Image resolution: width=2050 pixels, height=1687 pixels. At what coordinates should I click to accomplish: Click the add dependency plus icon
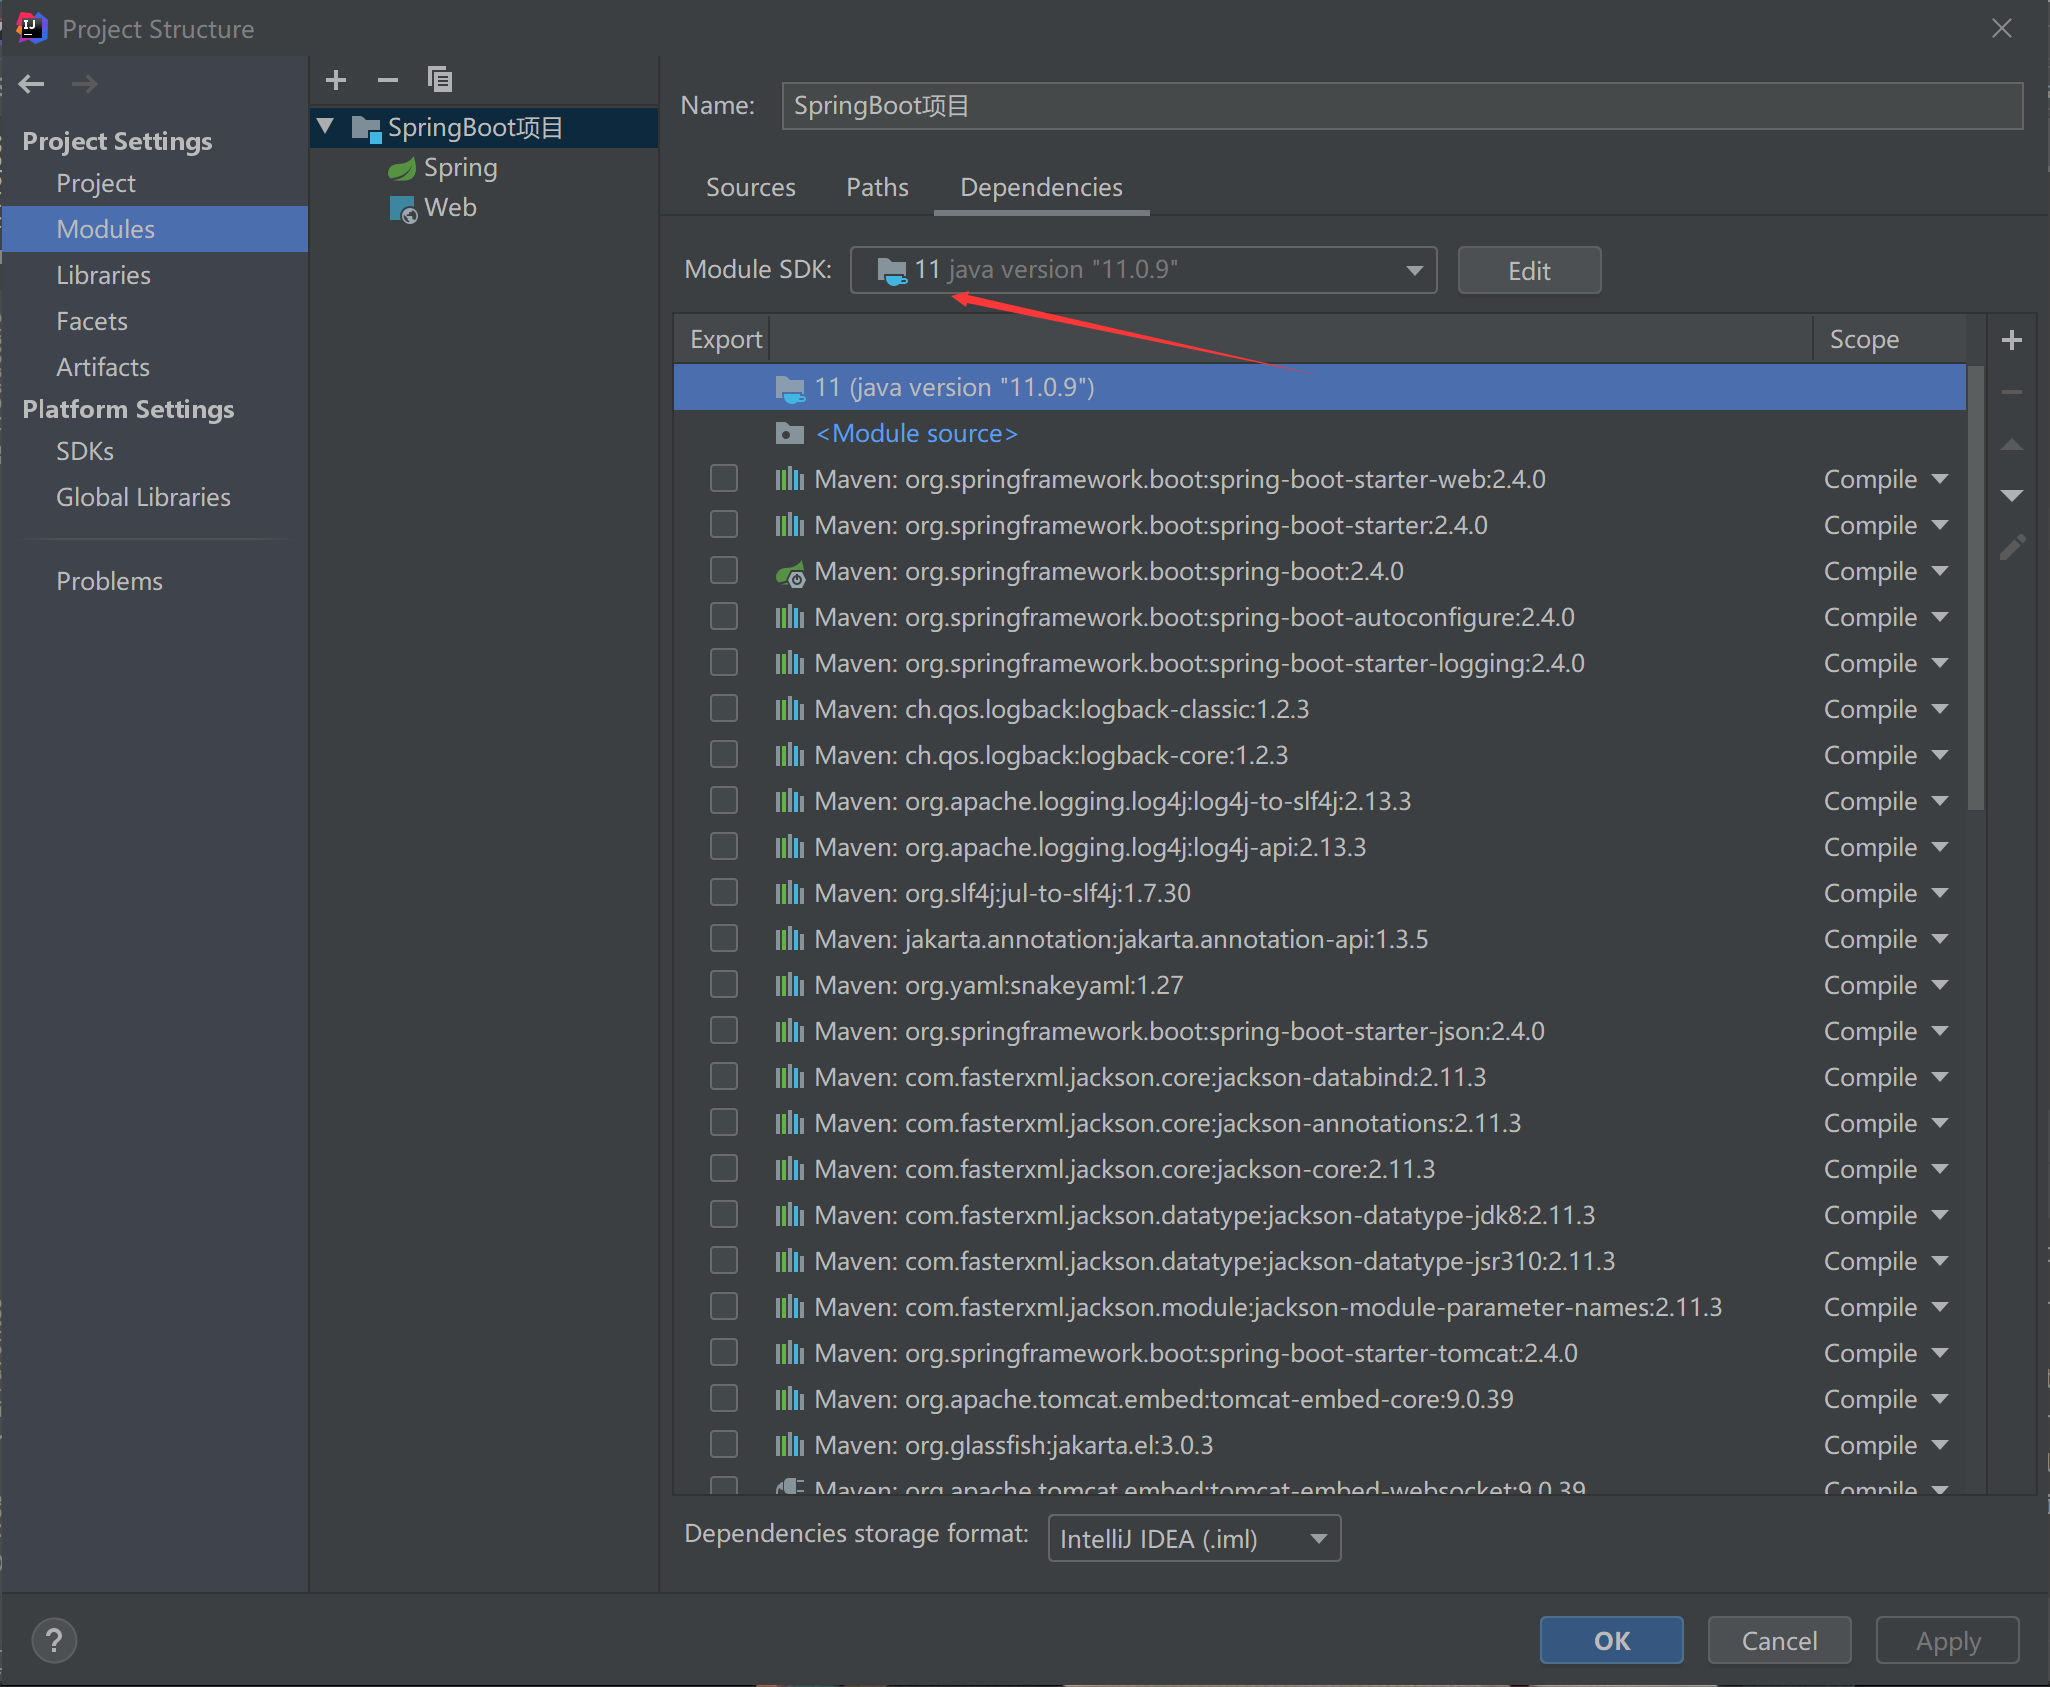click(x=2012, y=341)
